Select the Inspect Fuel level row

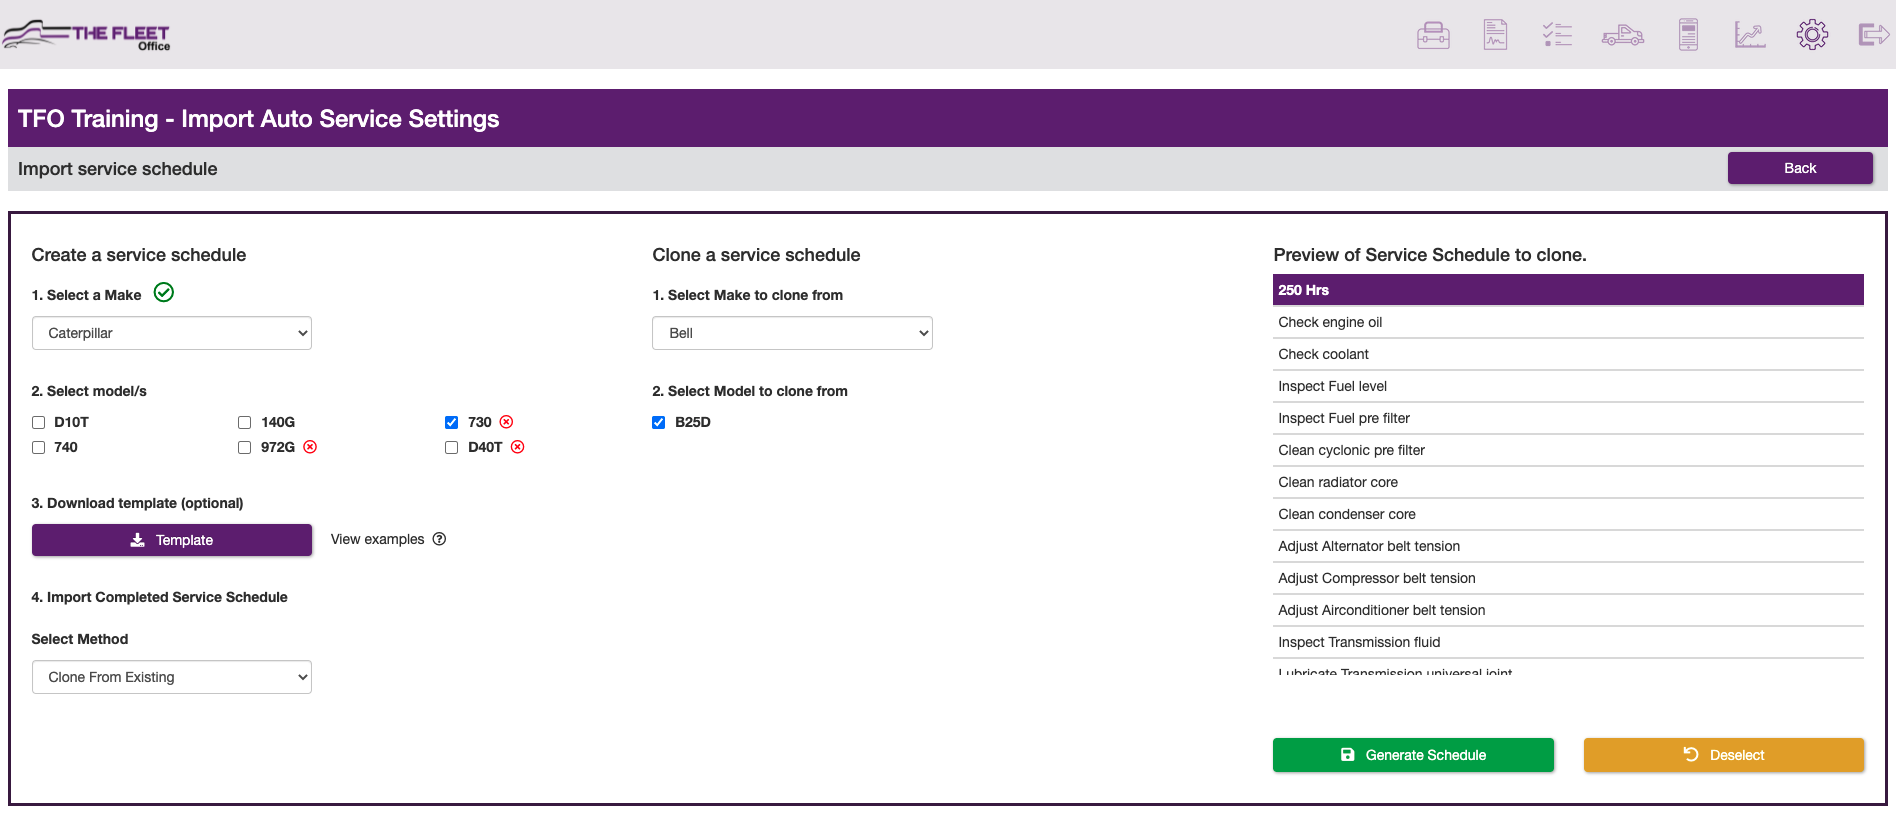click(x=1568, y=386)
